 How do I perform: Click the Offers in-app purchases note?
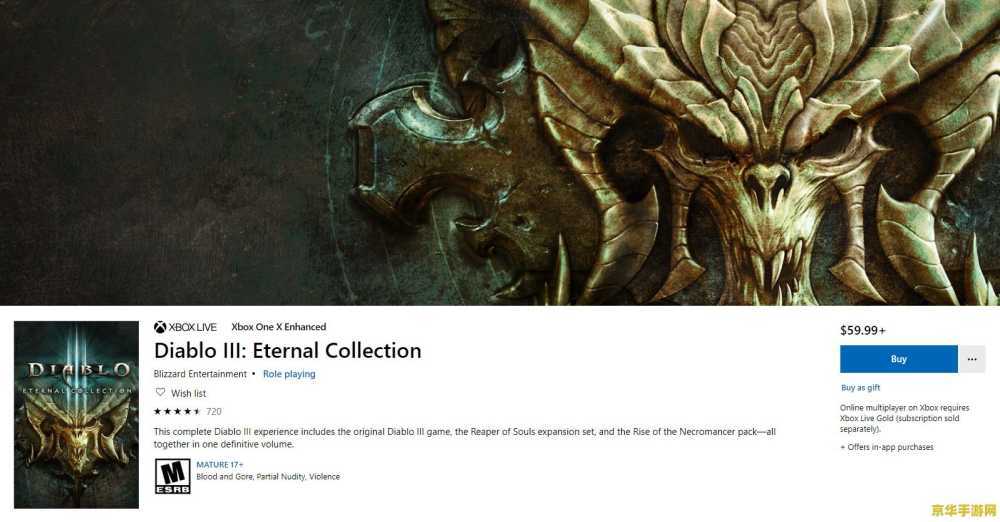[x=886, y=447]
